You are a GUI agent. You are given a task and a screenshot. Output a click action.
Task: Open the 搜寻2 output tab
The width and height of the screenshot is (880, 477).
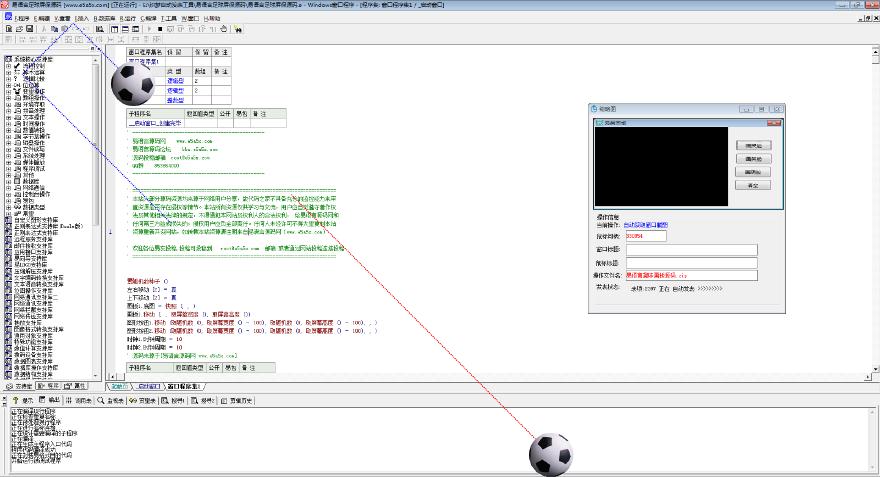pyautogui.click(x=203, y=400)
